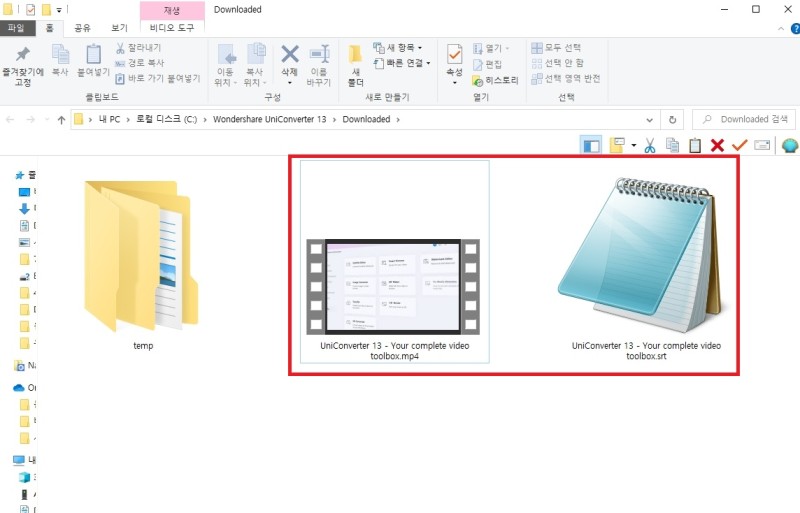Screen dimensions: 800x513
Task: Click the help question mark icon
Action: [795, 29]
